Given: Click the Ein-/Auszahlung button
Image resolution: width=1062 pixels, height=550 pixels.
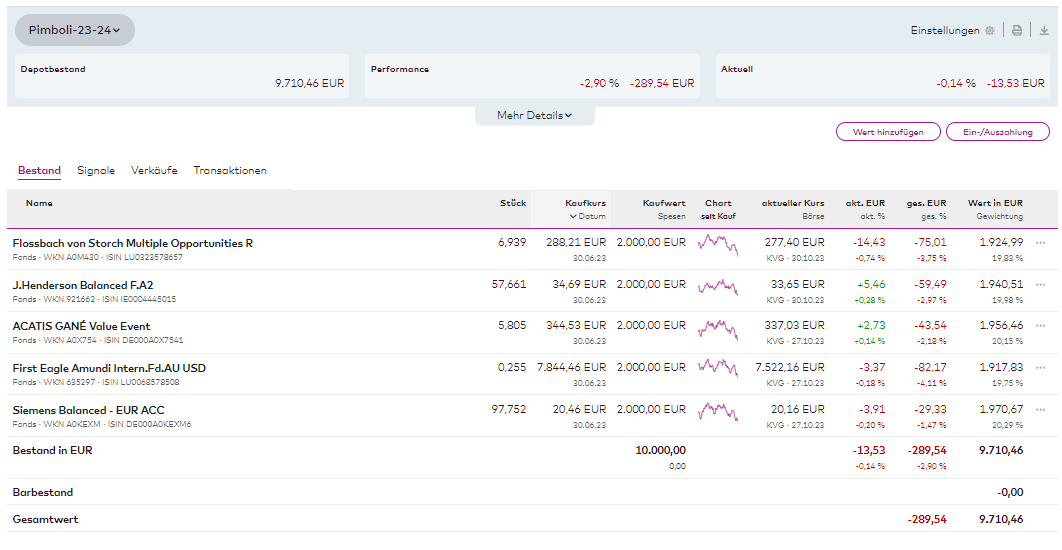Looking at the screenshot, I should (997, 132).
